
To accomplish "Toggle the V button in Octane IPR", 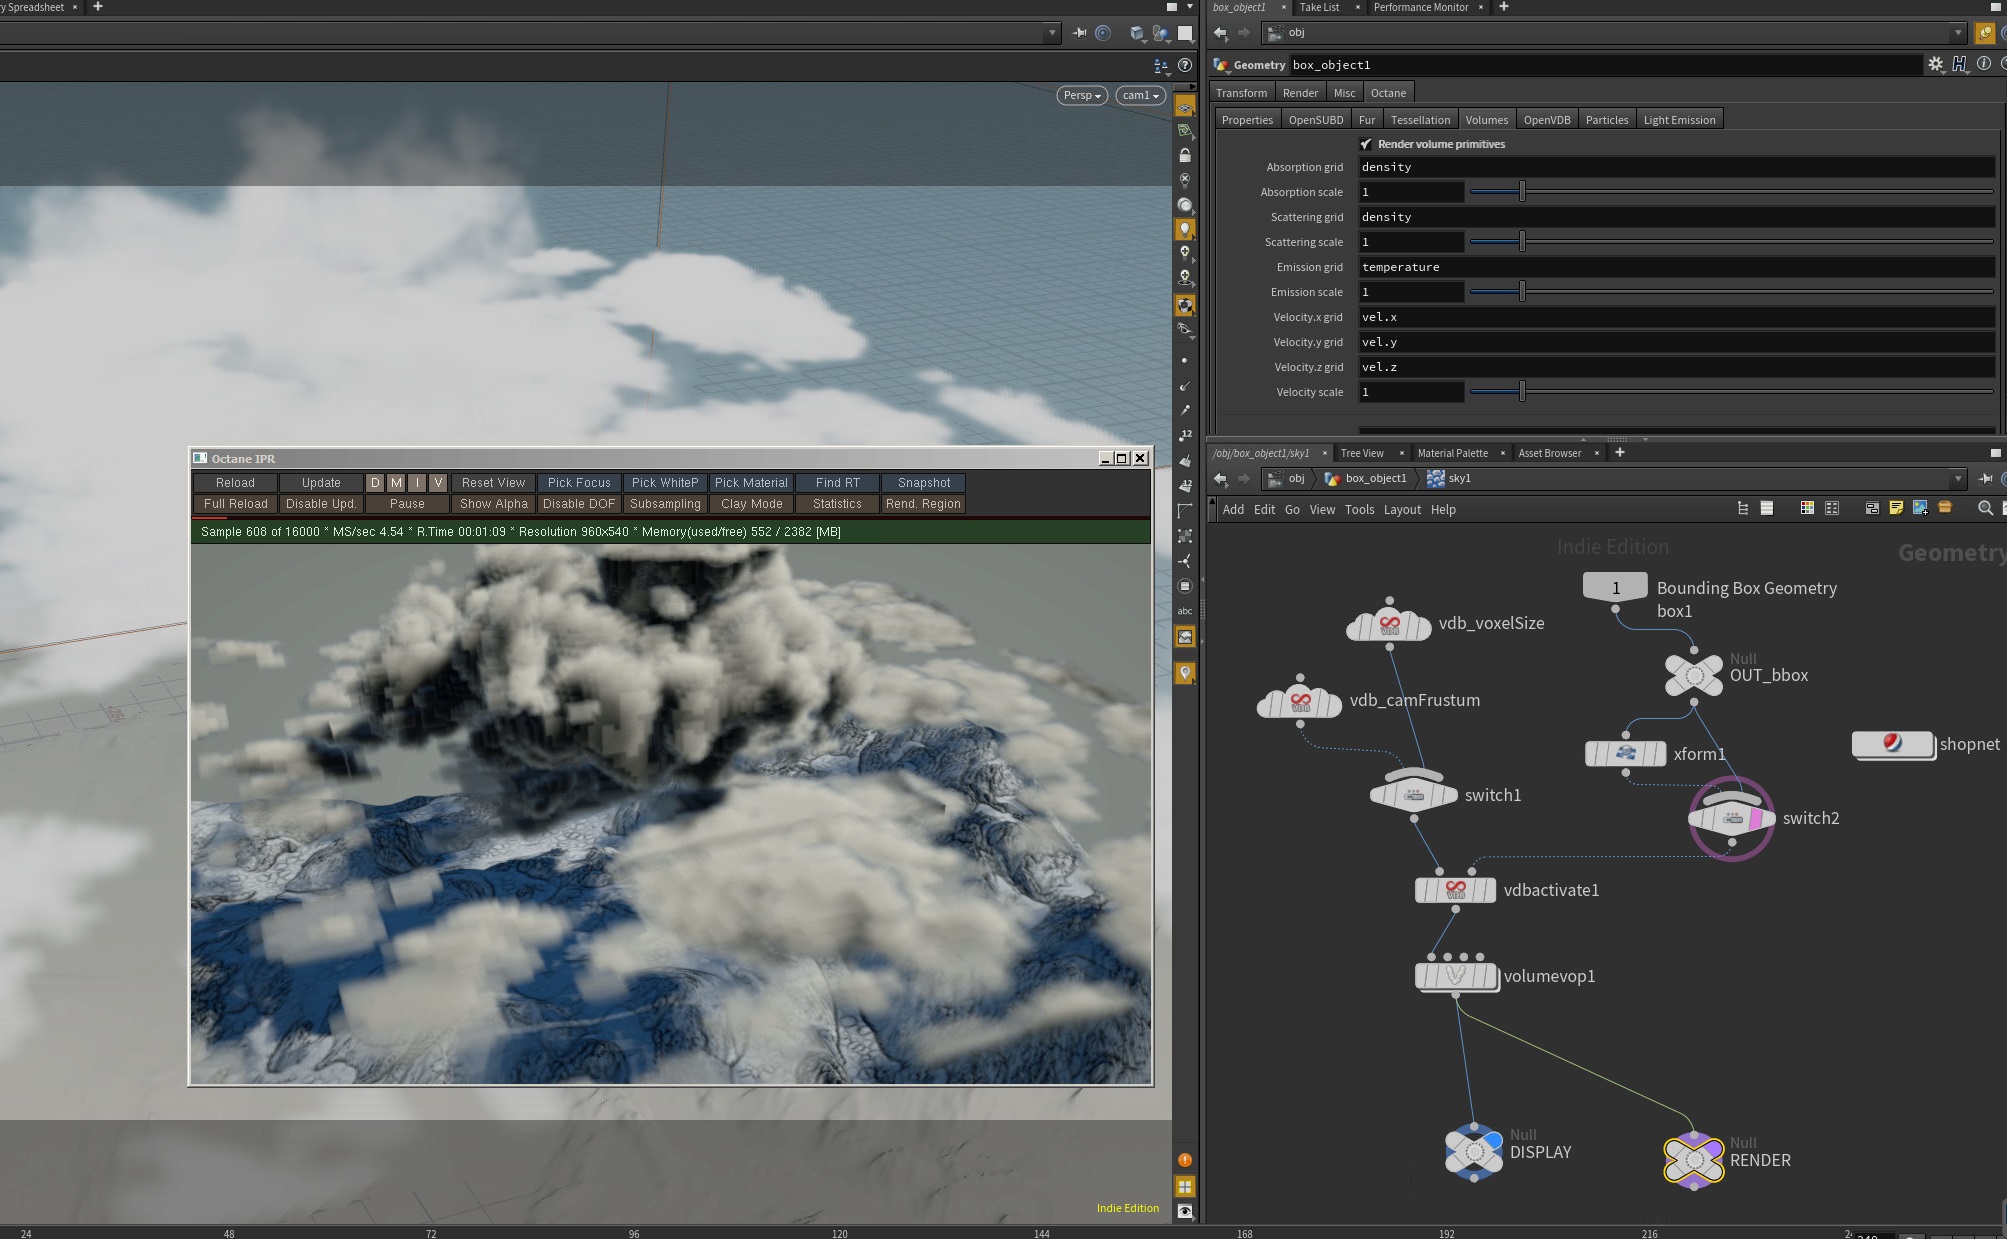I will (x=438, y=482).
